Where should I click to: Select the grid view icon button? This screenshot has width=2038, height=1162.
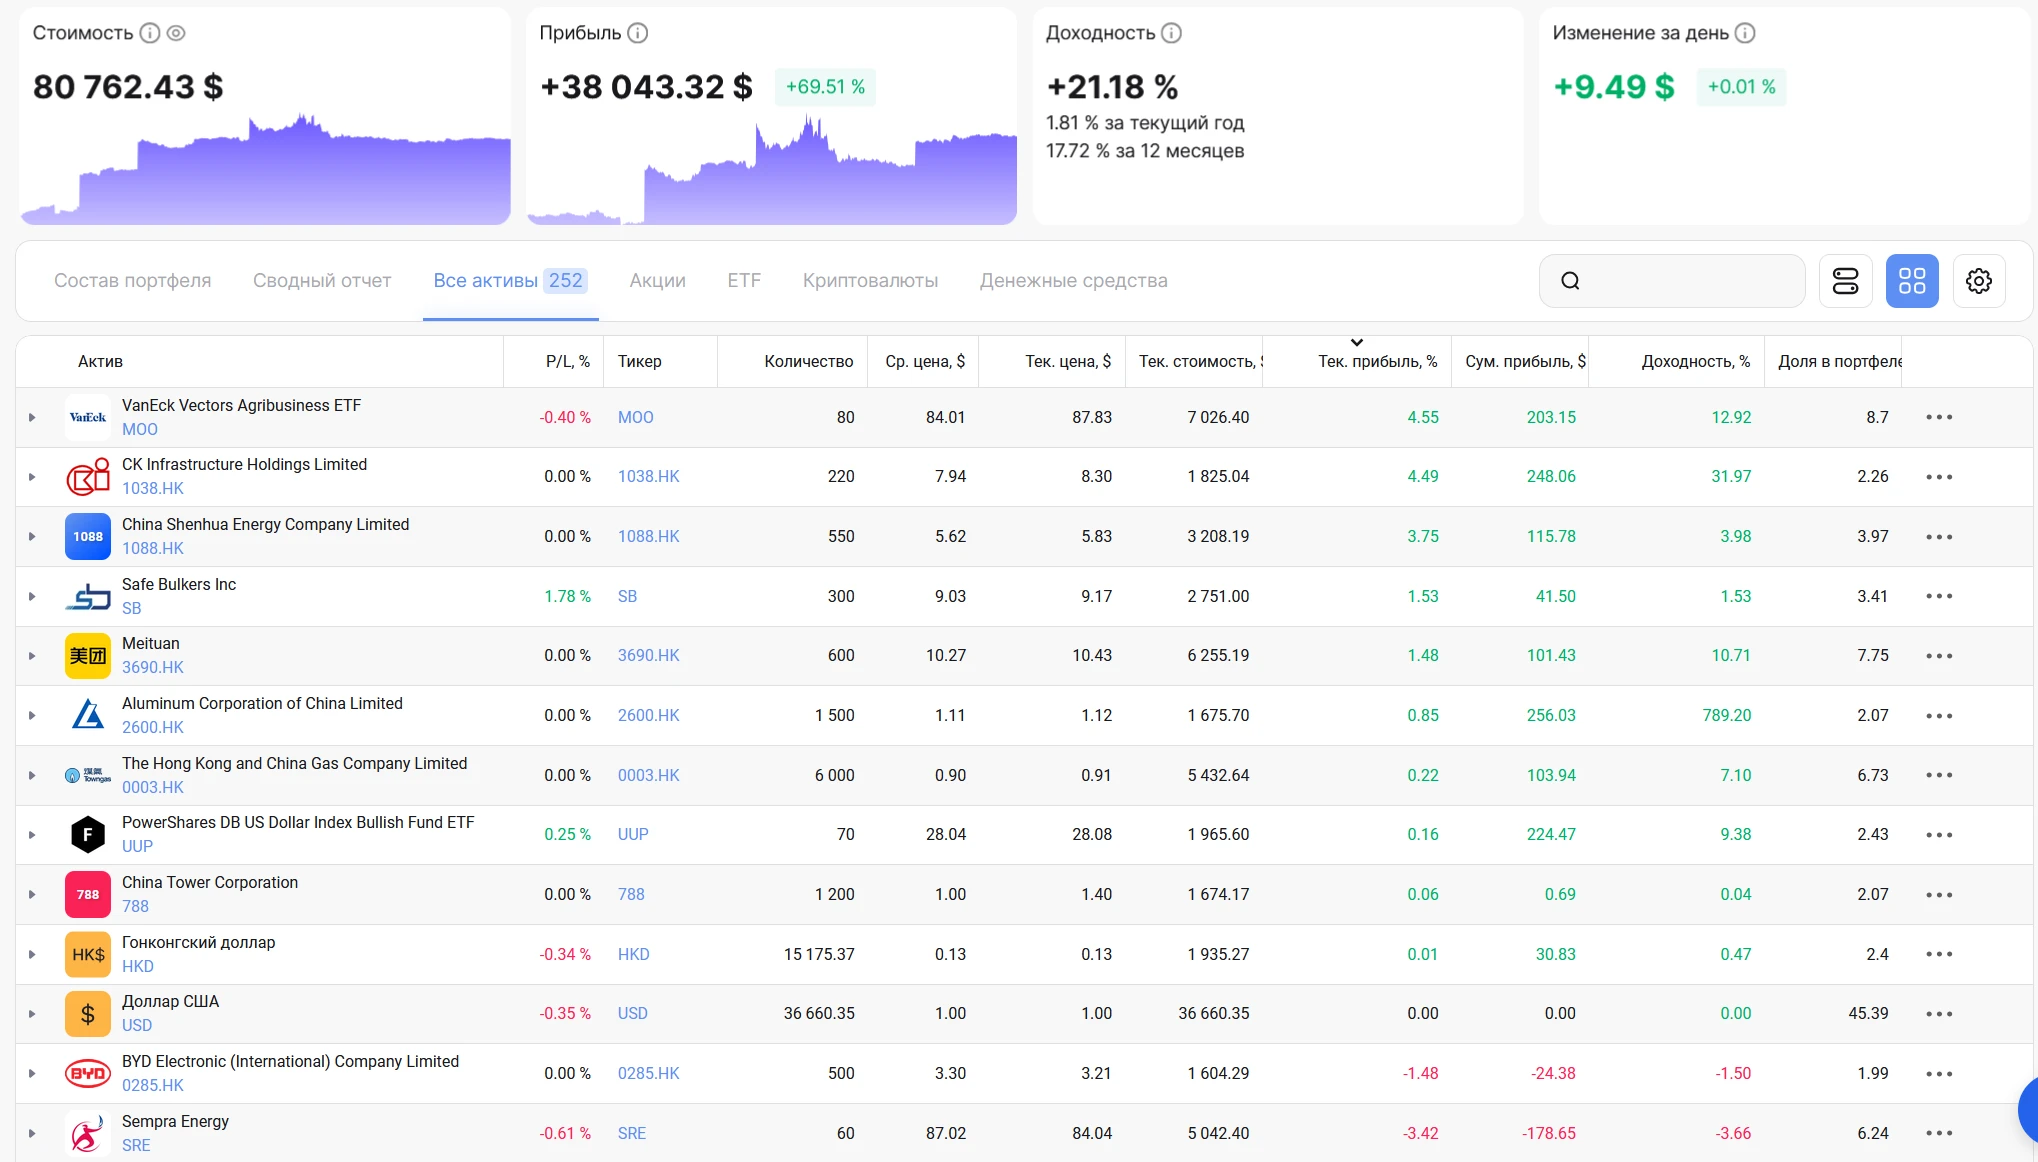point(1912,281)
